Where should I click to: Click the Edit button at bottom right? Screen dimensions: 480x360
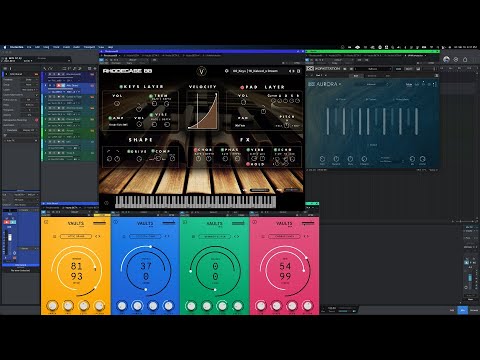(452, 310)
